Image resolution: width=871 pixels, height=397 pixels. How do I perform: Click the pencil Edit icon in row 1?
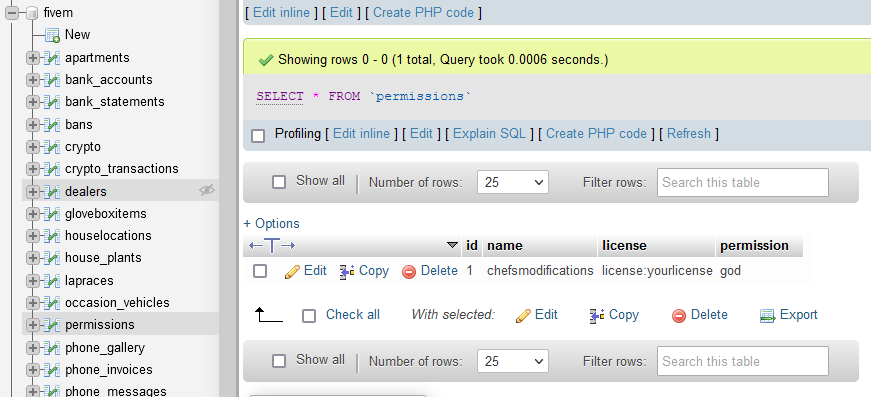coord(292,272)
